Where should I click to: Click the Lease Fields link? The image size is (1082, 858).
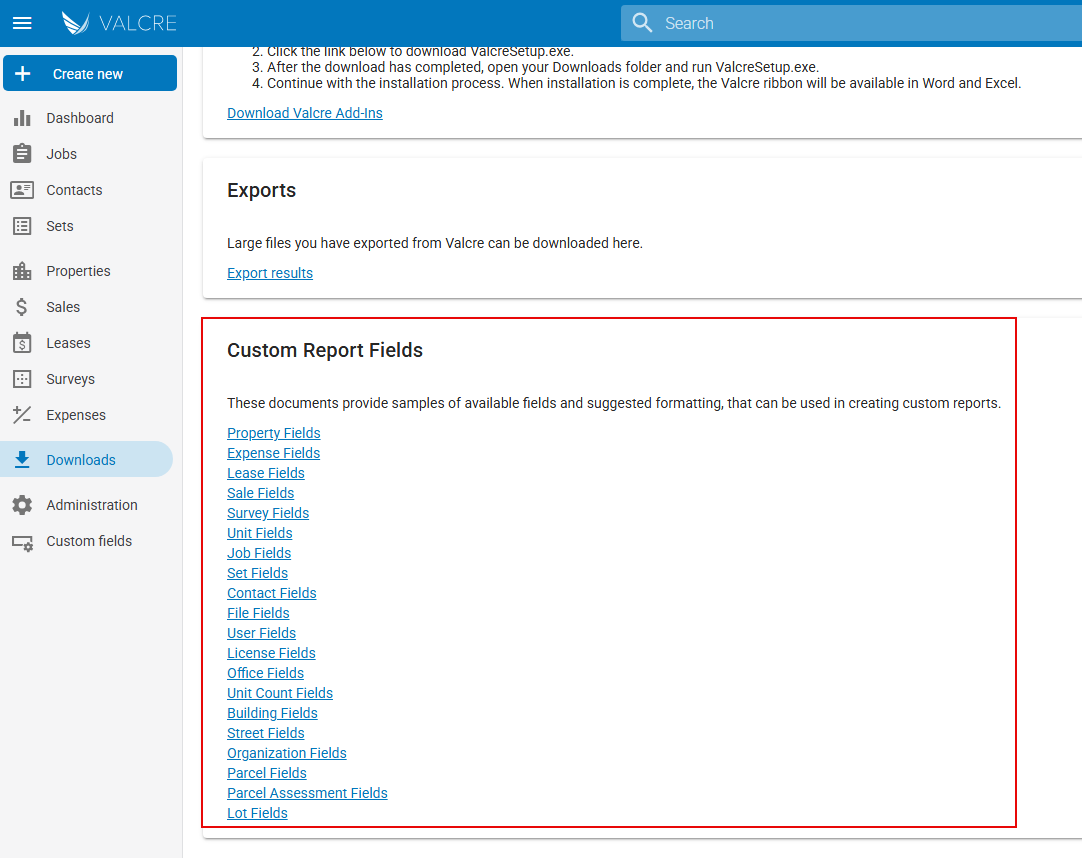[266, 473]
